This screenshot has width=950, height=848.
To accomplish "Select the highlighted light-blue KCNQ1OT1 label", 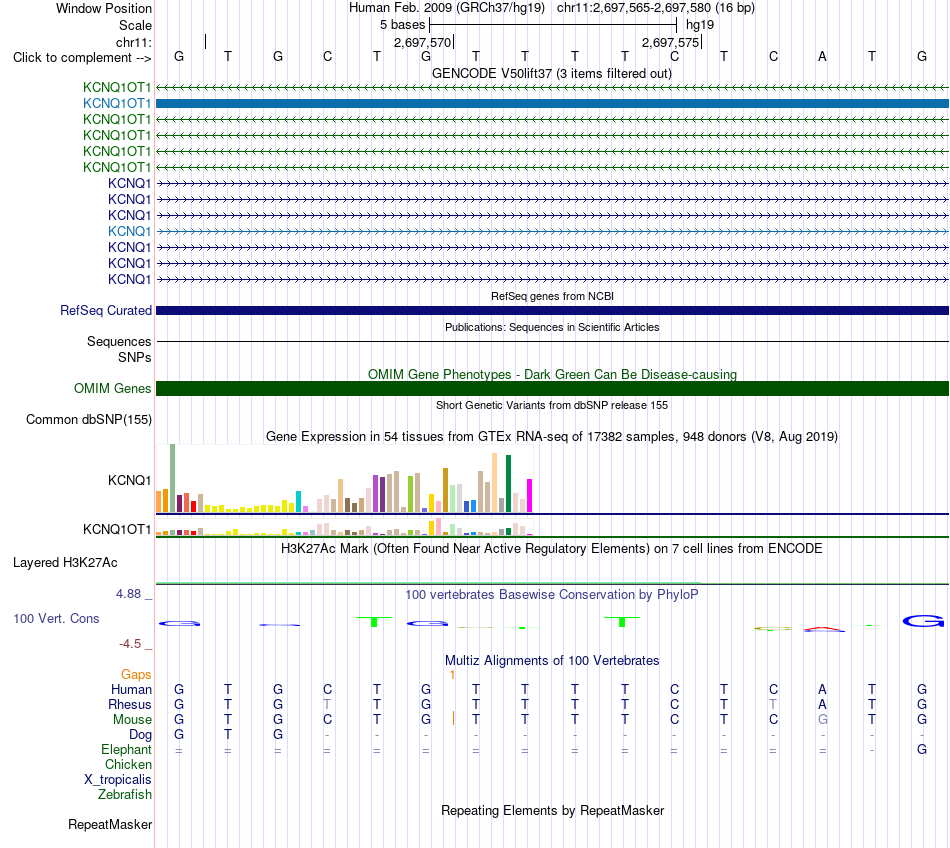I will [x=117, y=104].
